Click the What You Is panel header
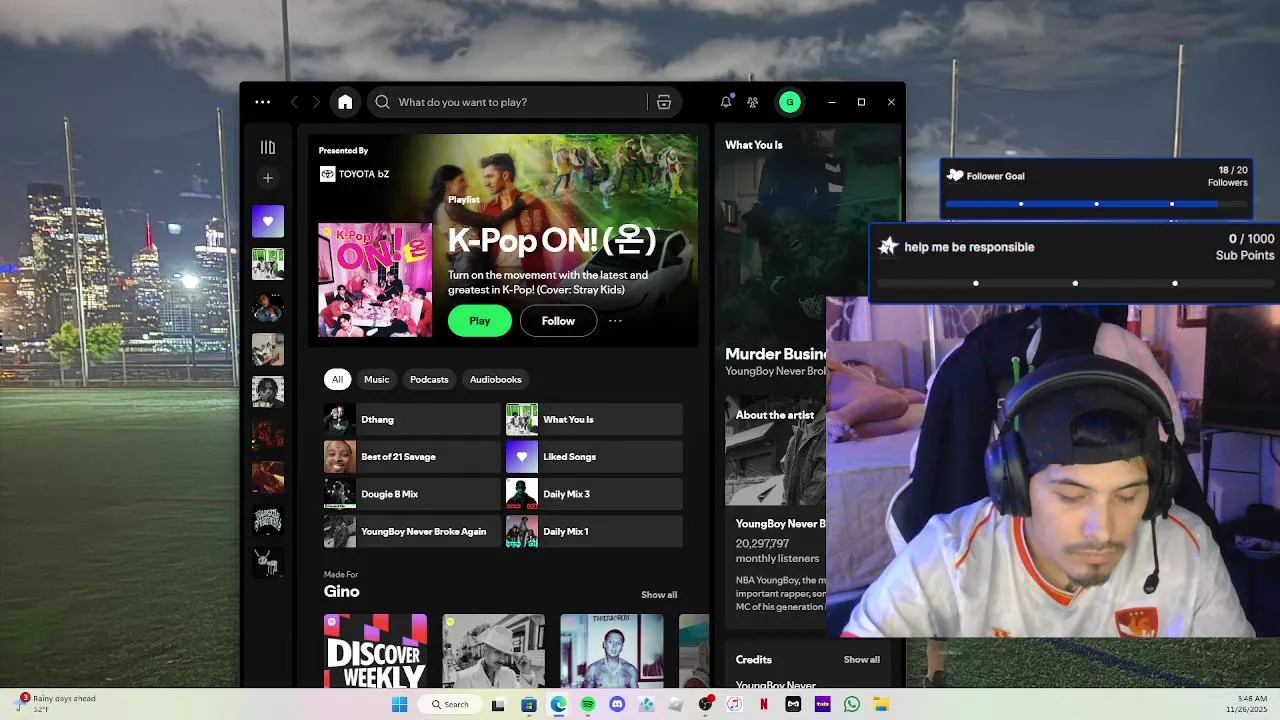 (754, 145)
